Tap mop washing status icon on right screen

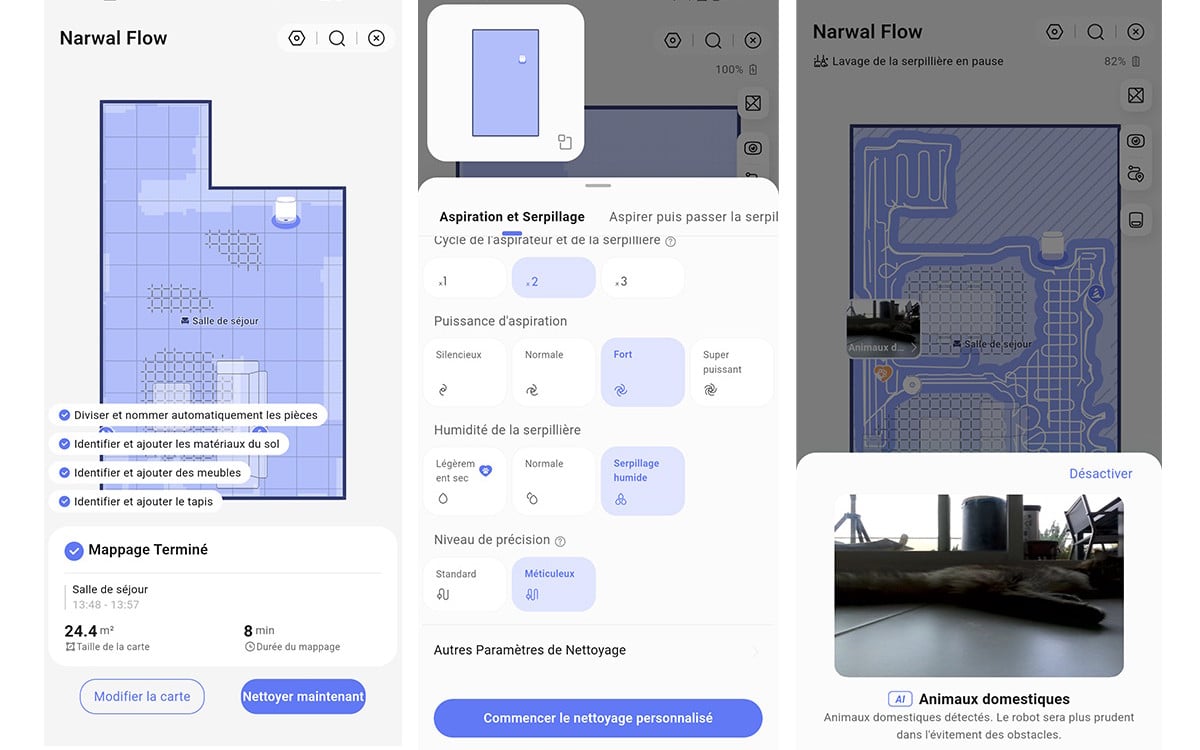point(821,61)
